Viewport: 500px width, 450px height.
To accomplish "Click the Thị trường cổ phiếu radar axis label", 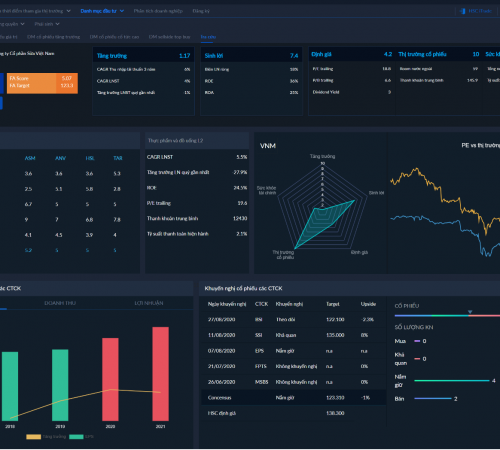I will 283,255.
